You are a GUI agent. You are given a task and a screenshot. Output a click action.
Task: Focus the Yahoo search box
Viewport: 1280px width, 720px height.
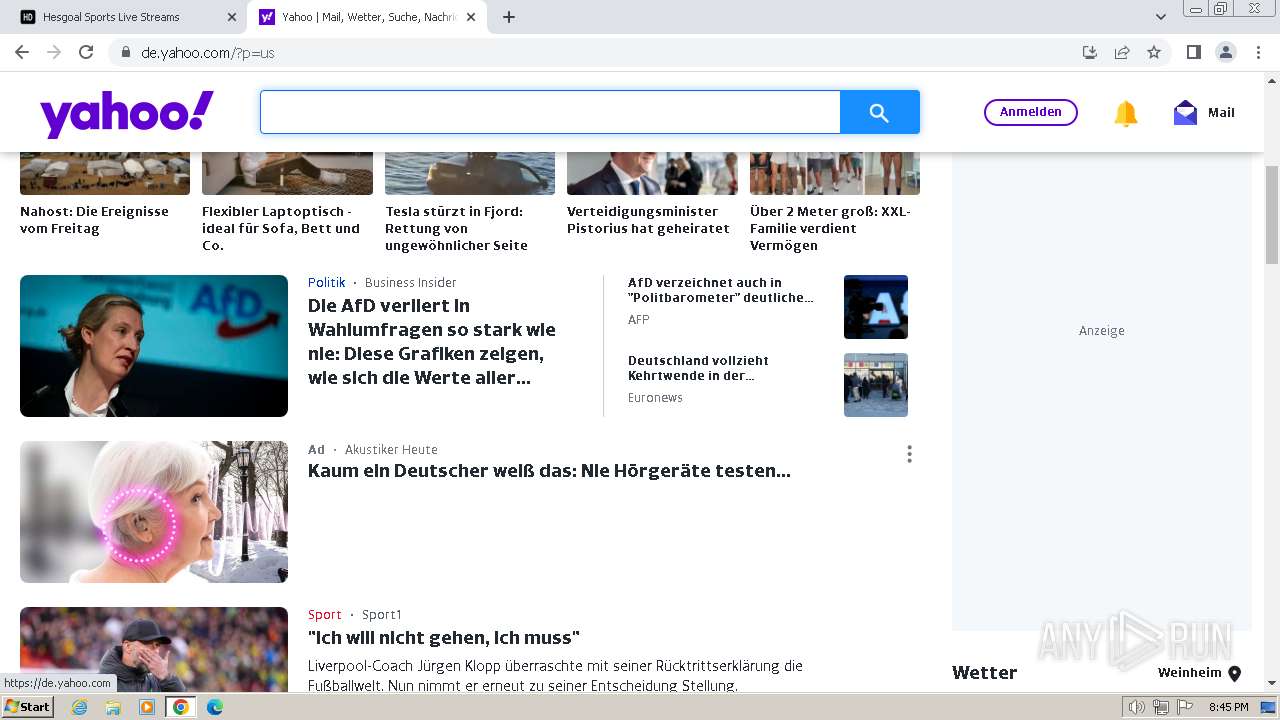point(550,112)
